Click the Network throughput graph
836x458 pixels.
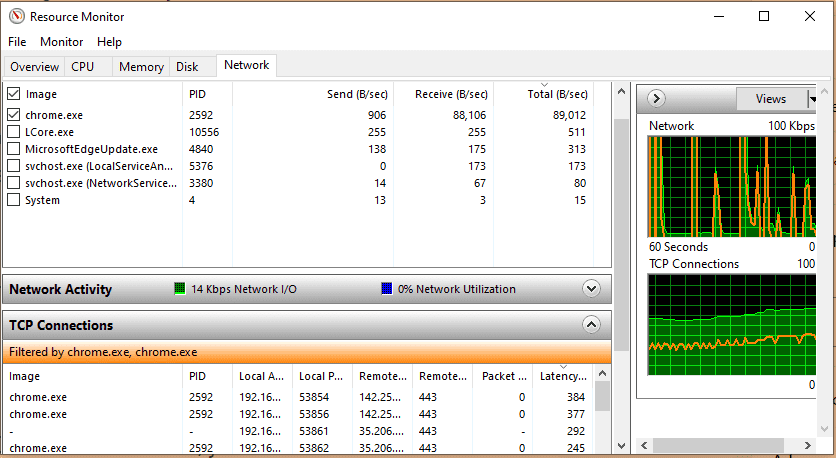coord(732,187)
